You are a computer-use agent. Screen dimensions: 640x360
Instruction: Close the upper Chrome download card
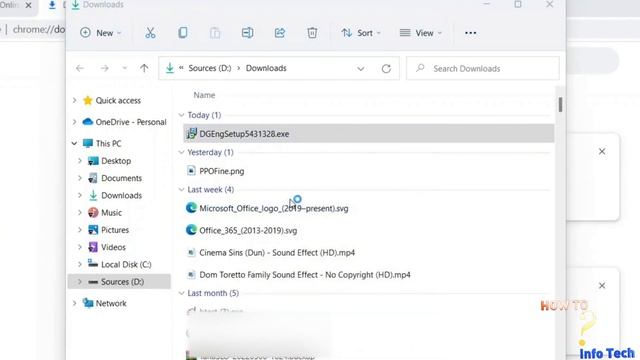(x=602, y=151)
